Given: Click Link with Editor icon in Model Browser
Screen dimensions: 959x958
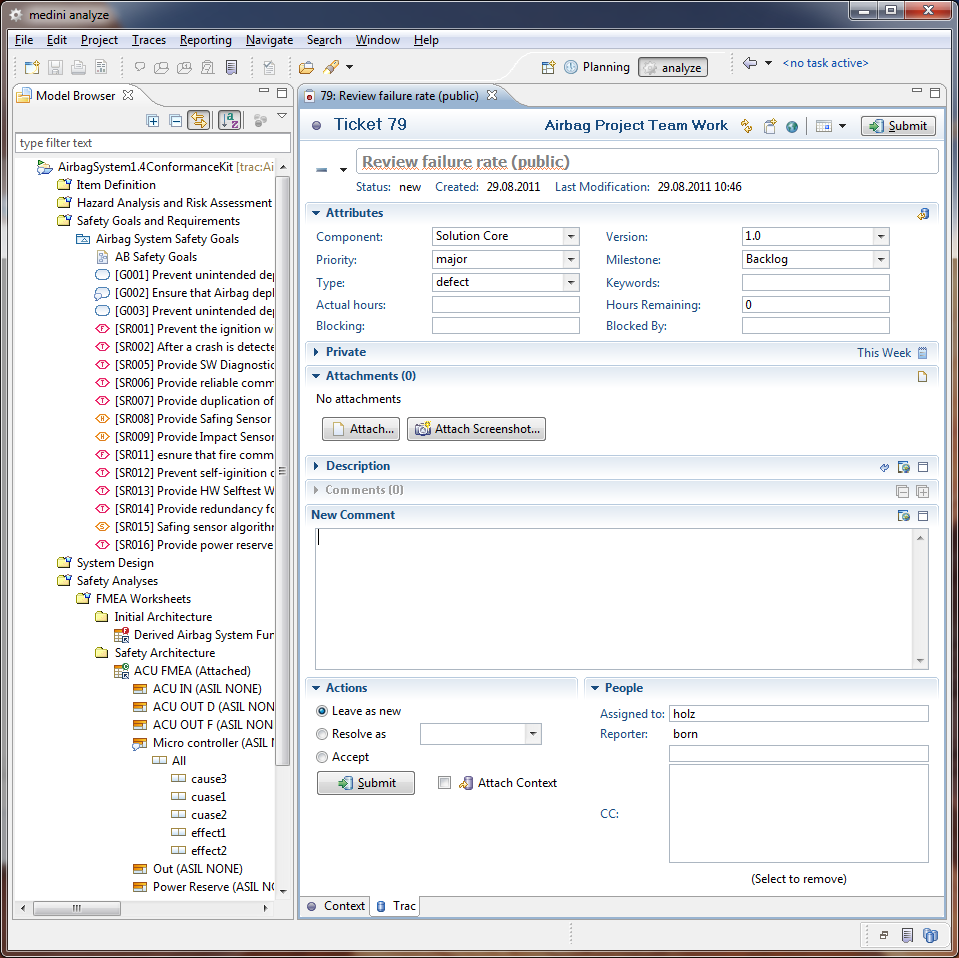Looking at the screenshot, I should pos(198,120).
